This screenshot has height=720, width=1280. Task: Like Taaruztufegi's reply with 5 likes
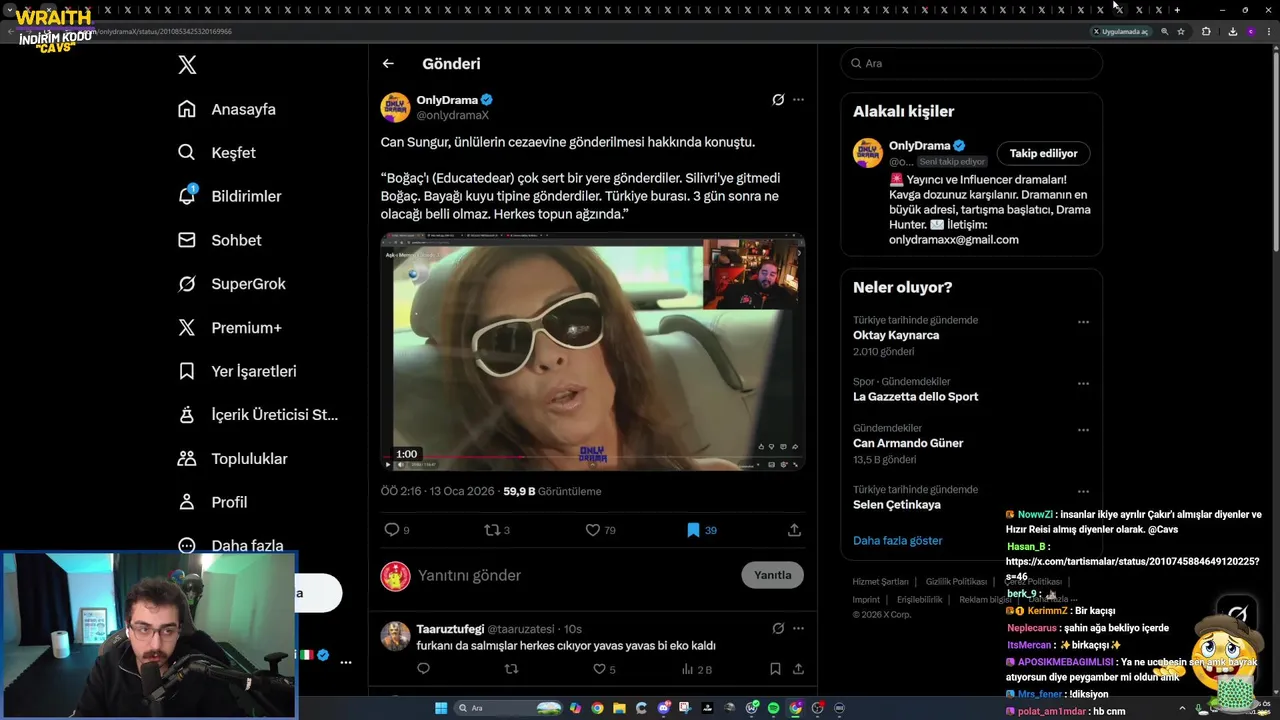(604, 669)
